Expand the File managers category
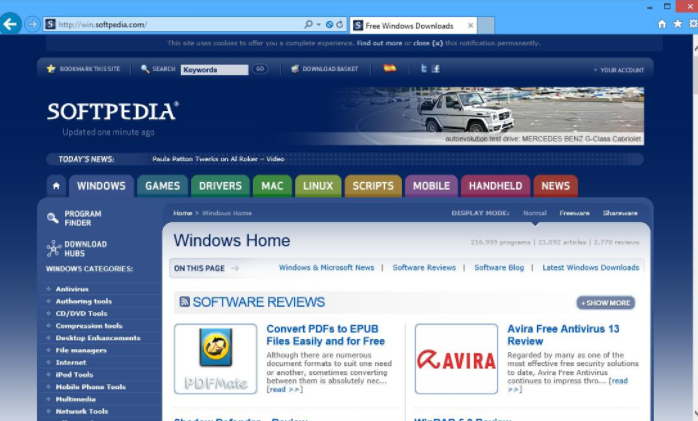This screenshot has width=698, height=421. [x=81, y=350]
